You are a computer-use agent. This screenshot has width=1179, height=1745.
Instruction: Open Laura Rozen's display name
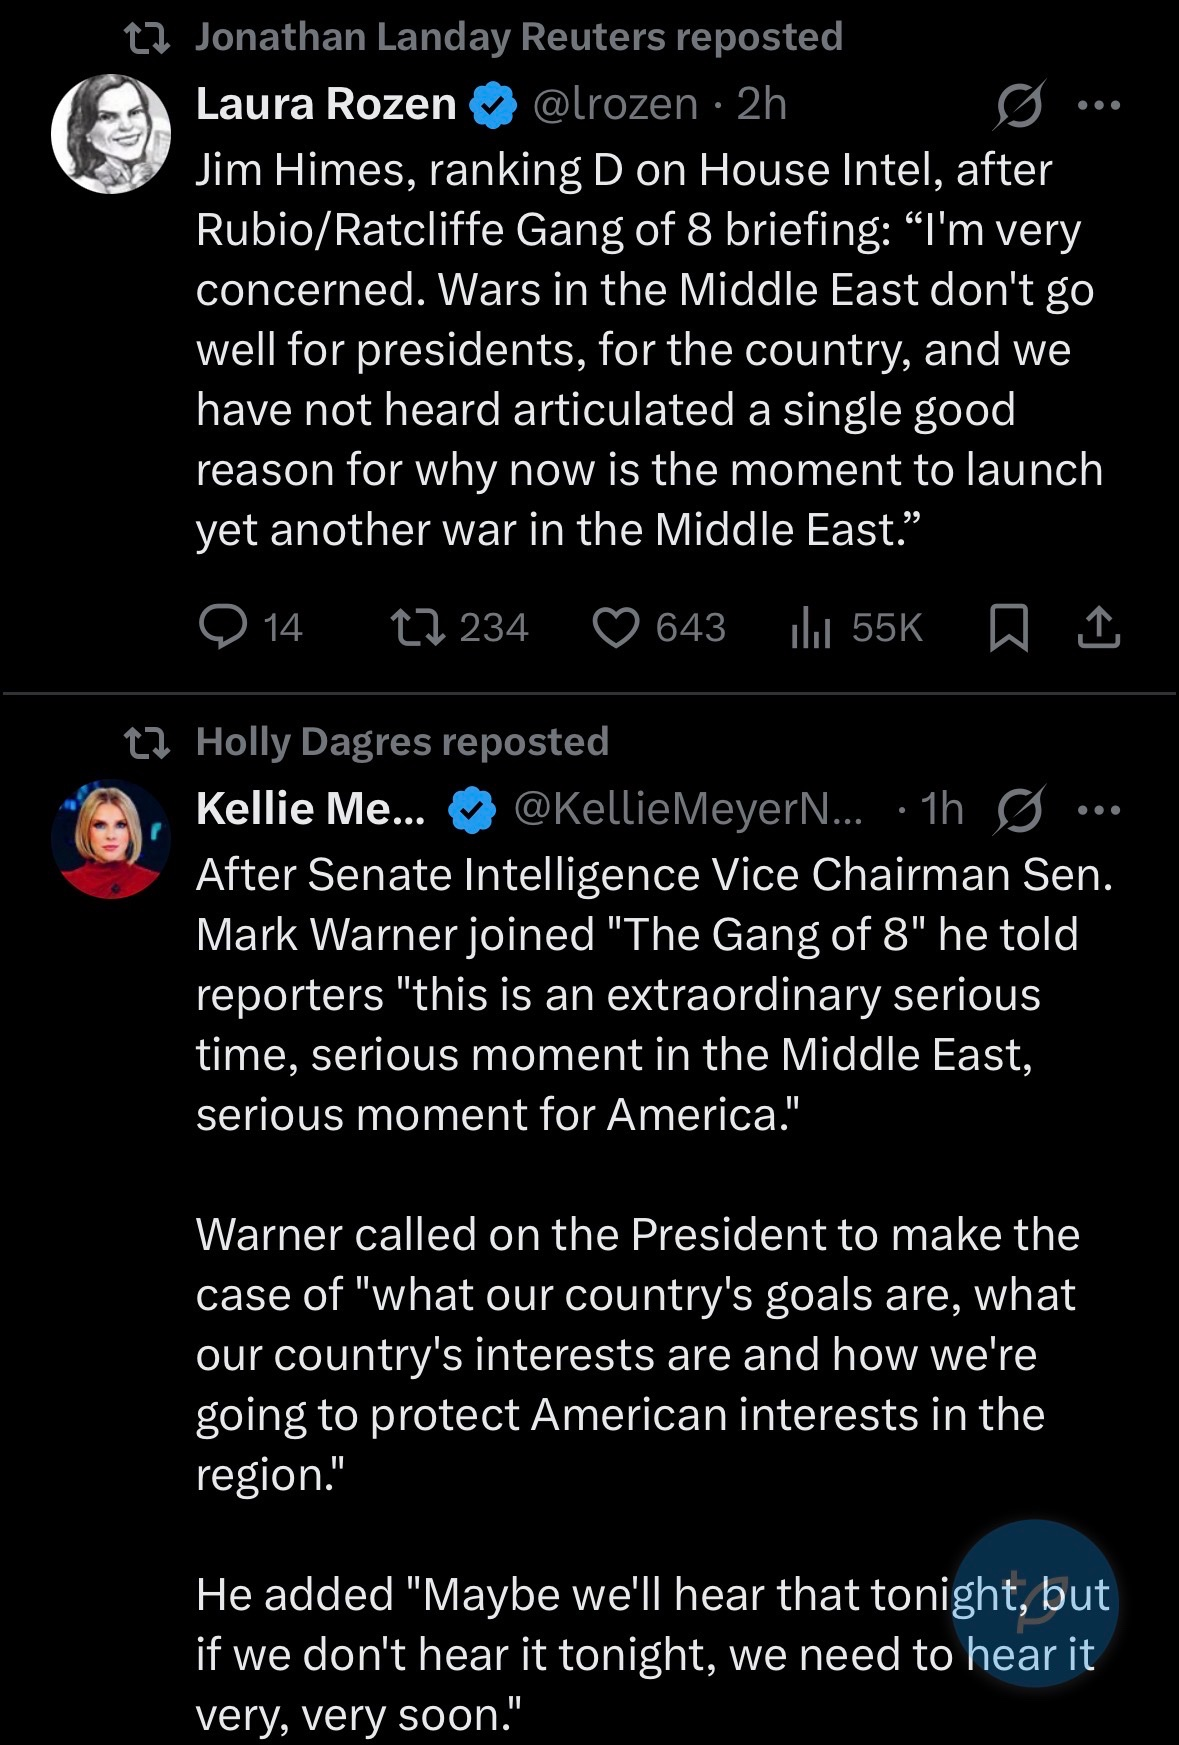pyautogui.click(x=326, y=104)
